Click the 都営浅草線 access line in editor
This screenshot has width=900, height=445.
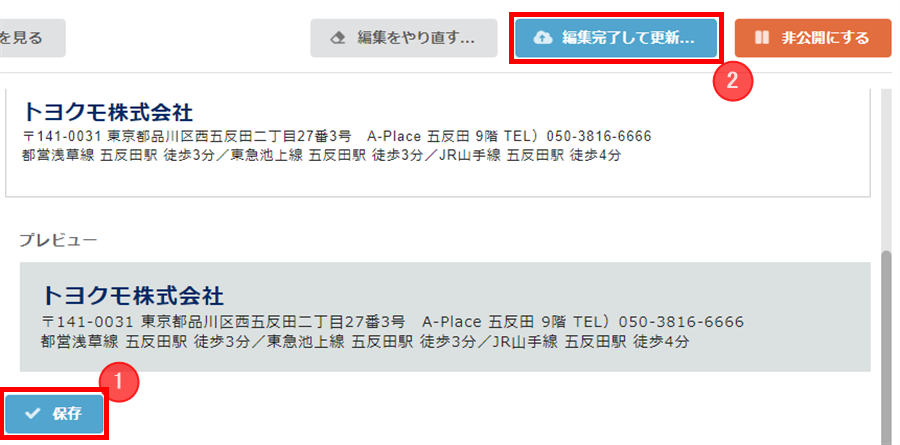[x=321, y=156]
